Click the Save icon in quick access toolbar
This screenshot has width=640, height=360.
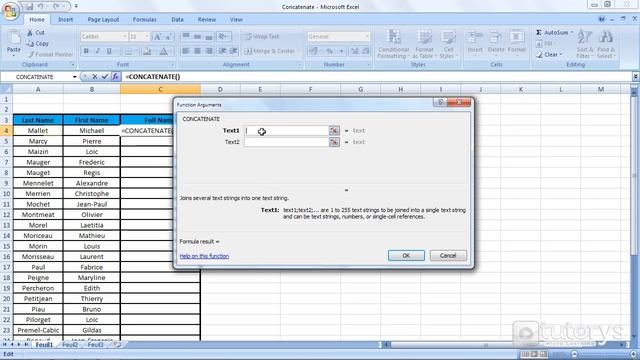coord(29,7)
